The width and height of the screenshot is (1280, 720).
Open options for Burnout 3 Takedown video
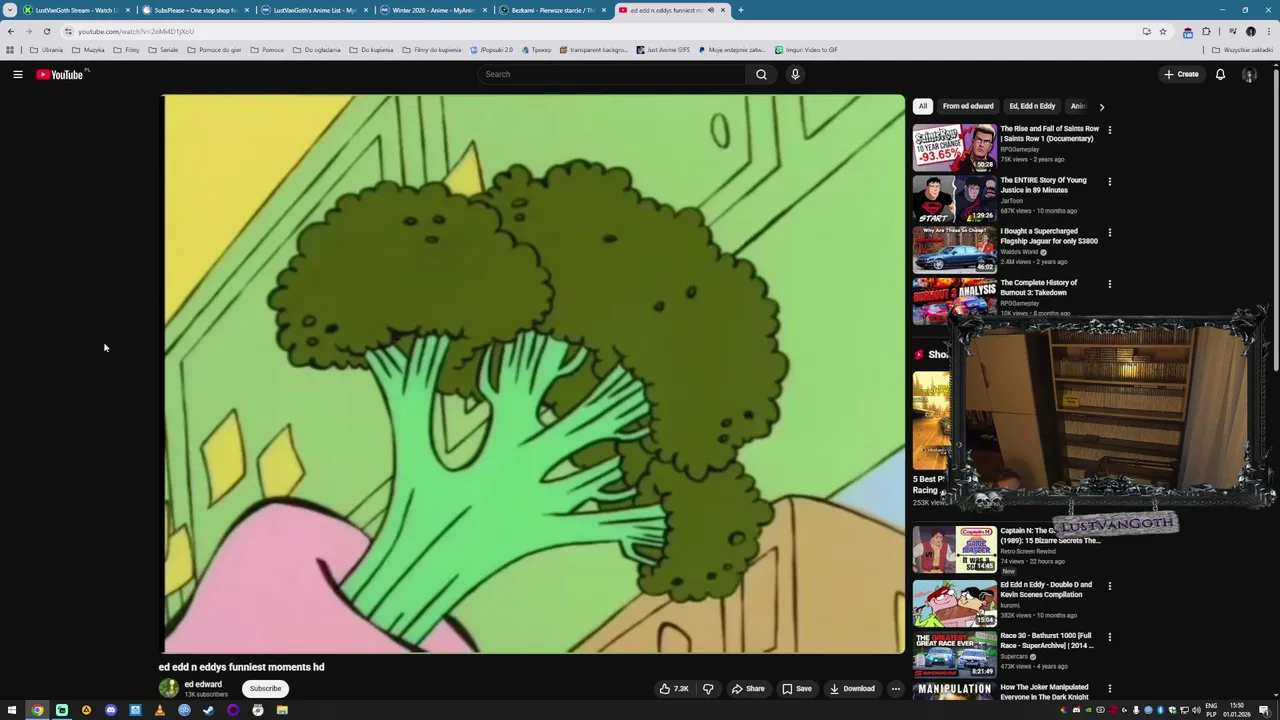pos(1109,284)
